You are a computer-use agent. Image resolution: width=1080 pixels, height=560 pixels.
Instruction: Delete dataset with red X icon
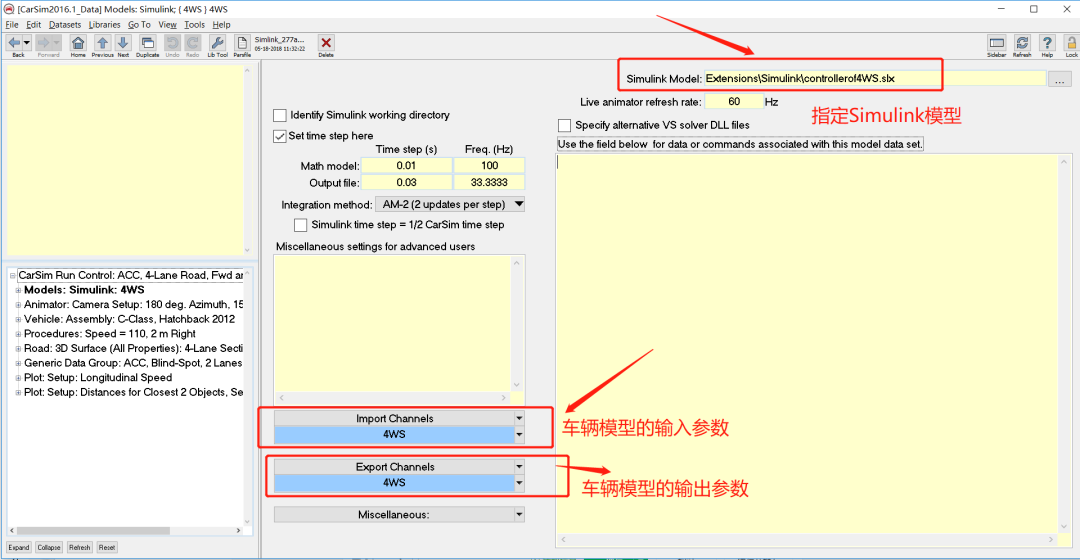[326, 43]
